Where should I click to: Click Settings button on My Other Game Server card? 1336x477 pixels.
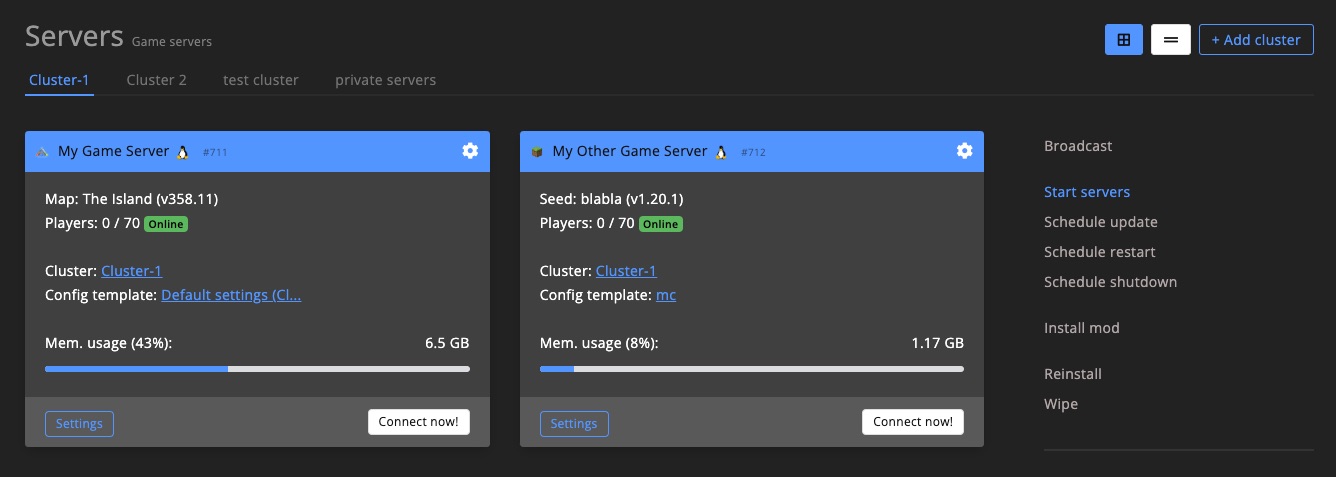point(574,423)
